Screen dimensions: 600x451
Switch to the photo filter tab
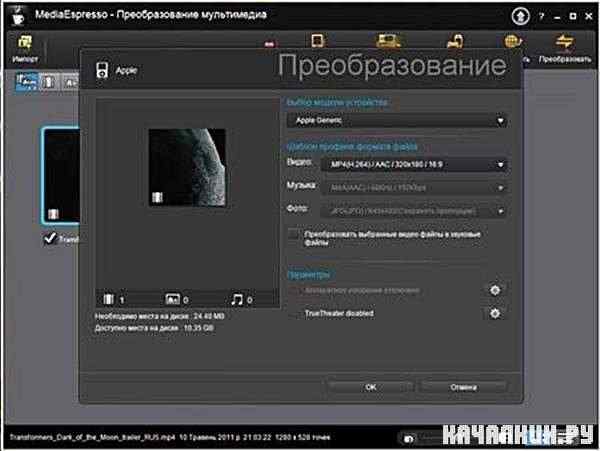click(x=70, y=82)
